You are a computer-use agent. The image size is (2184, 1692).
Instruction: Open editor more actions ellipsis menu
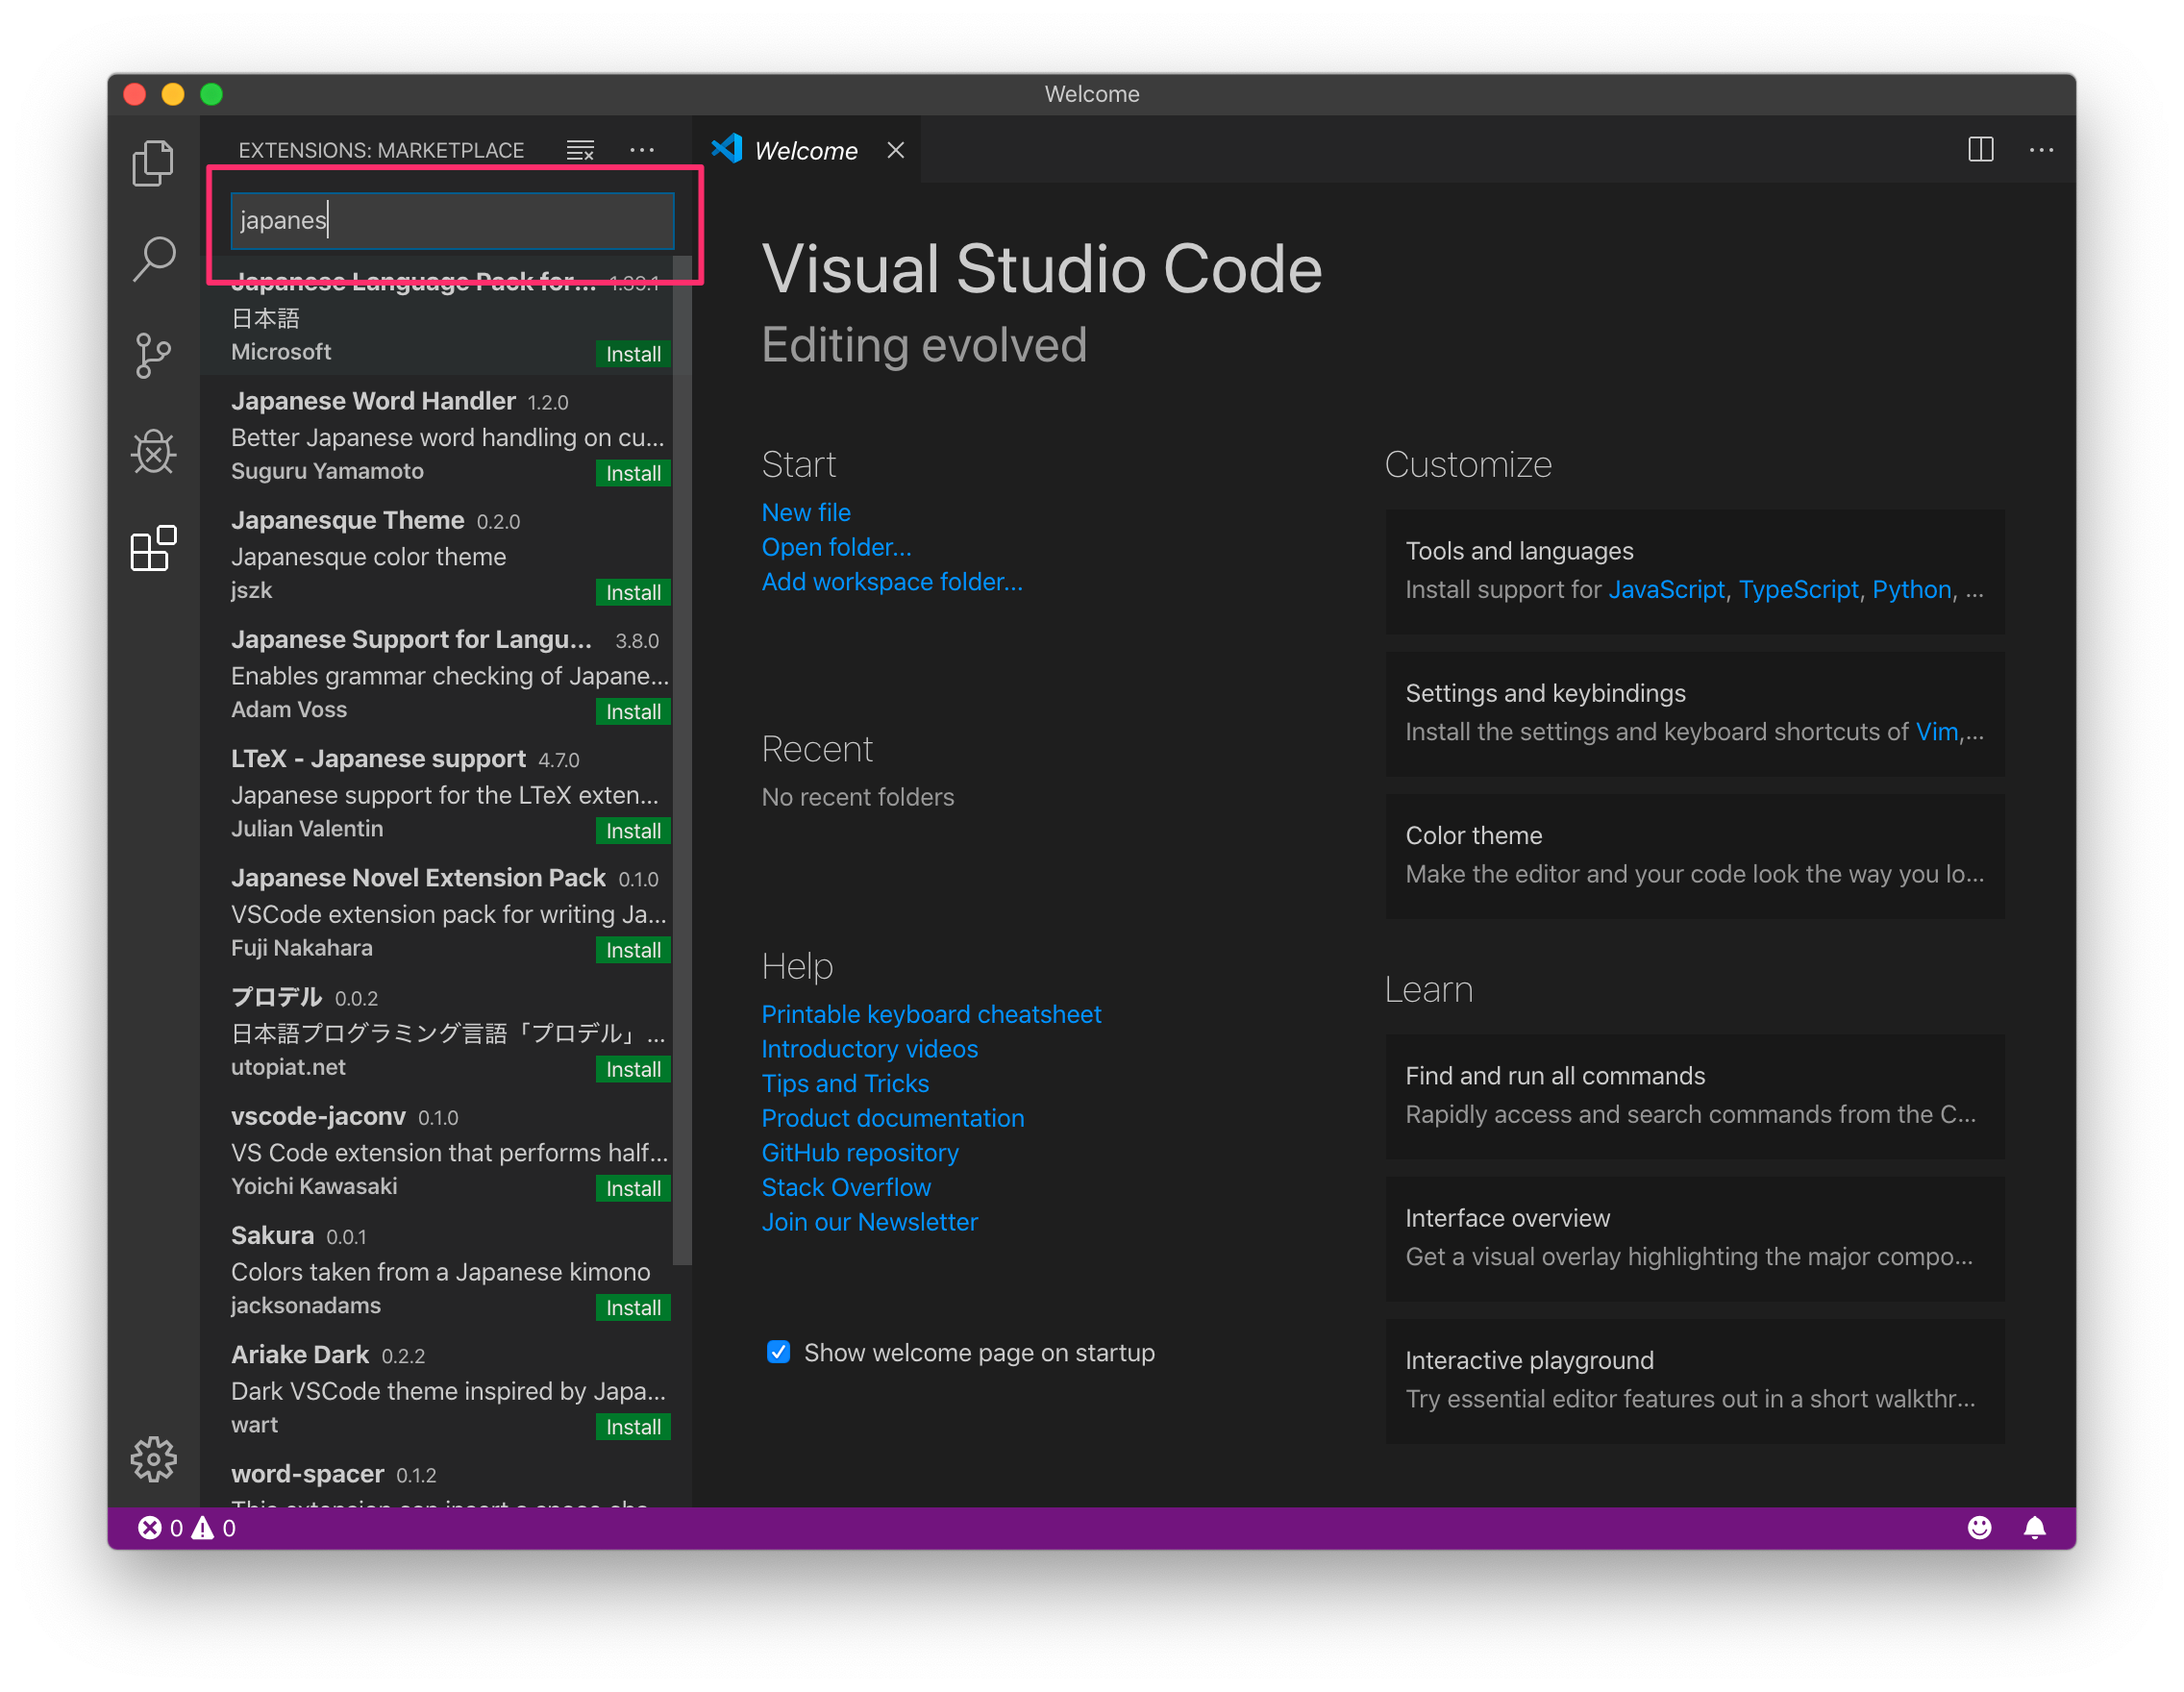coord(2041,150)
